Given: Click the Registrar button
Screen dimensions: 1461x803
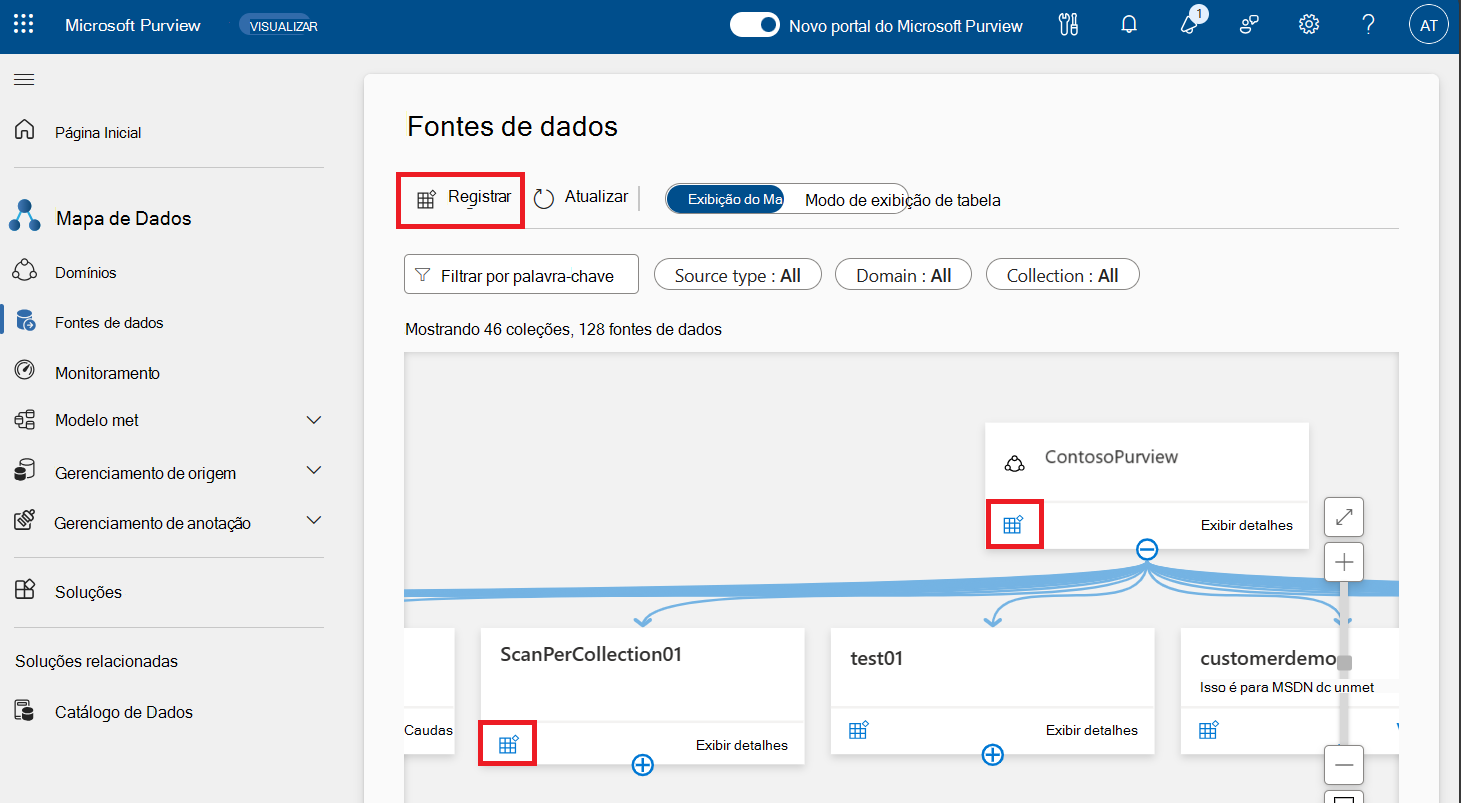Looking at the screenshot, I should (462, 199).
